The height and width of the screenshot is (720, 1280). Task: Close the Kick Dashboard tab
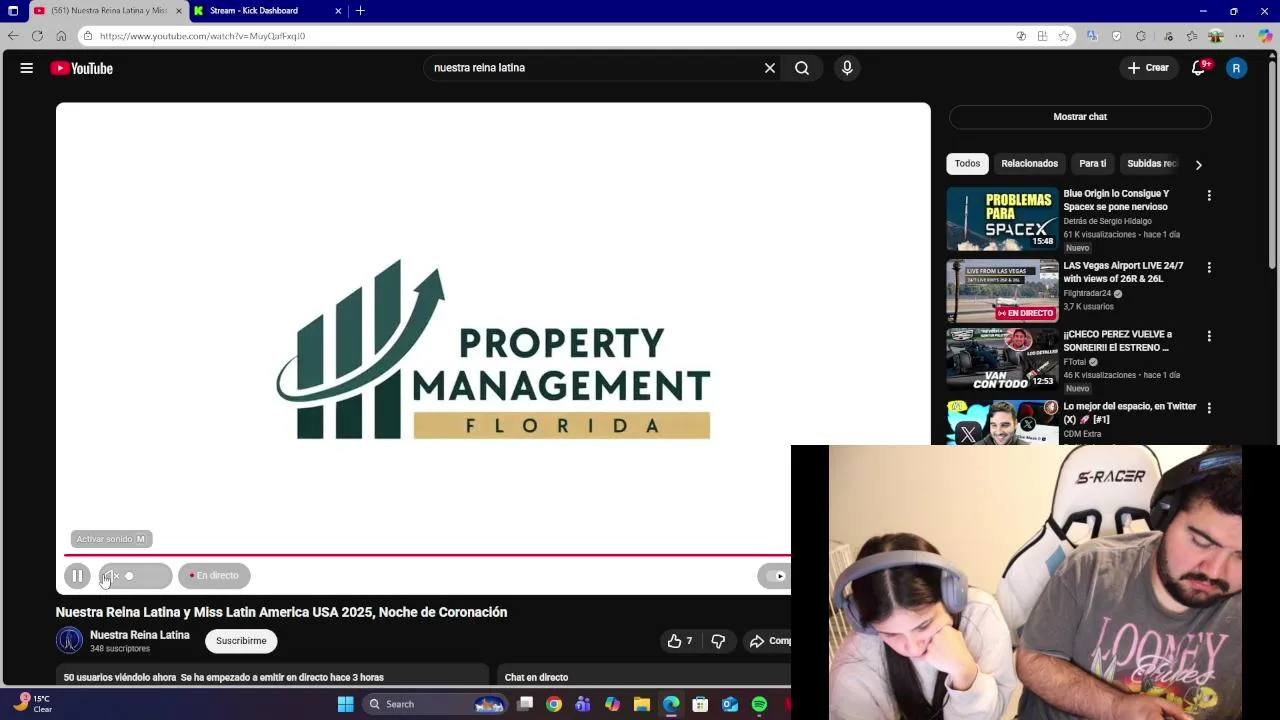pos(338,11)
